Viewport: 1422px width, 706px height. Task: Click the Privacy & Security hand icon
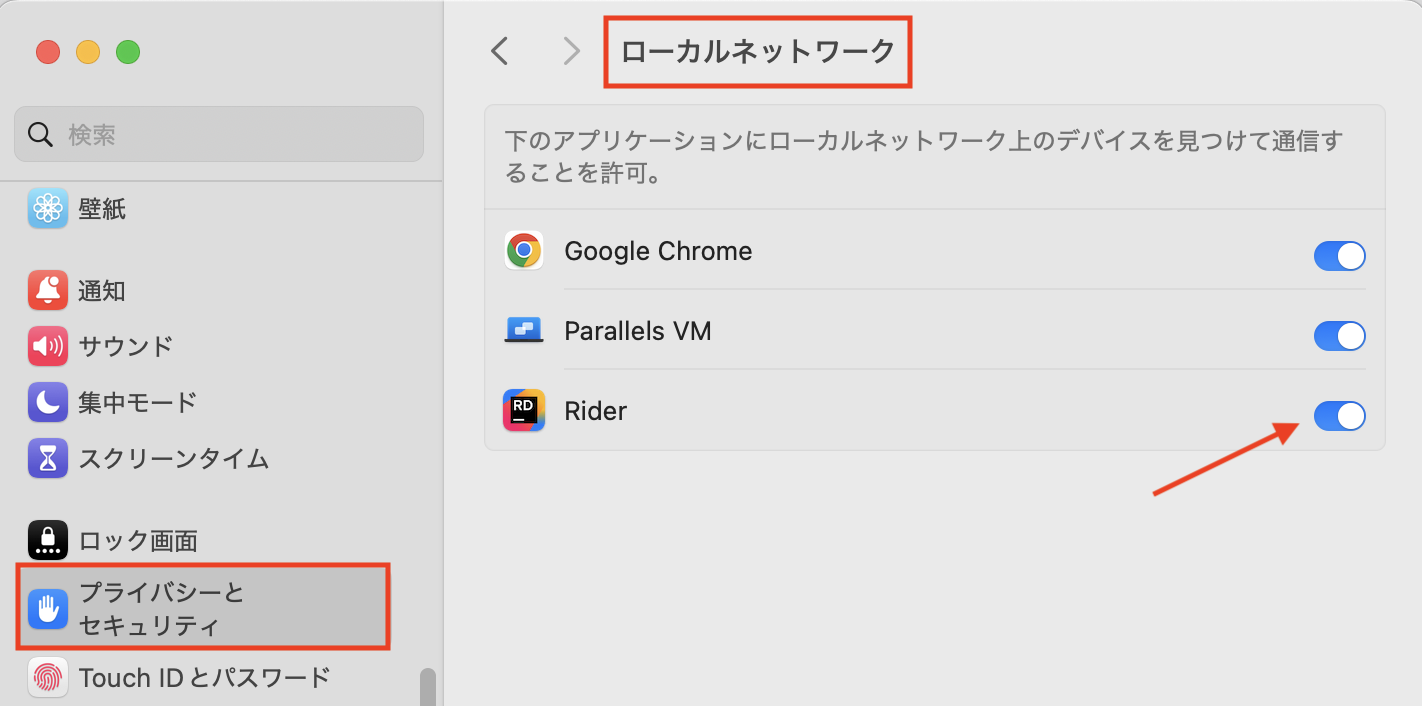point(48,609)
